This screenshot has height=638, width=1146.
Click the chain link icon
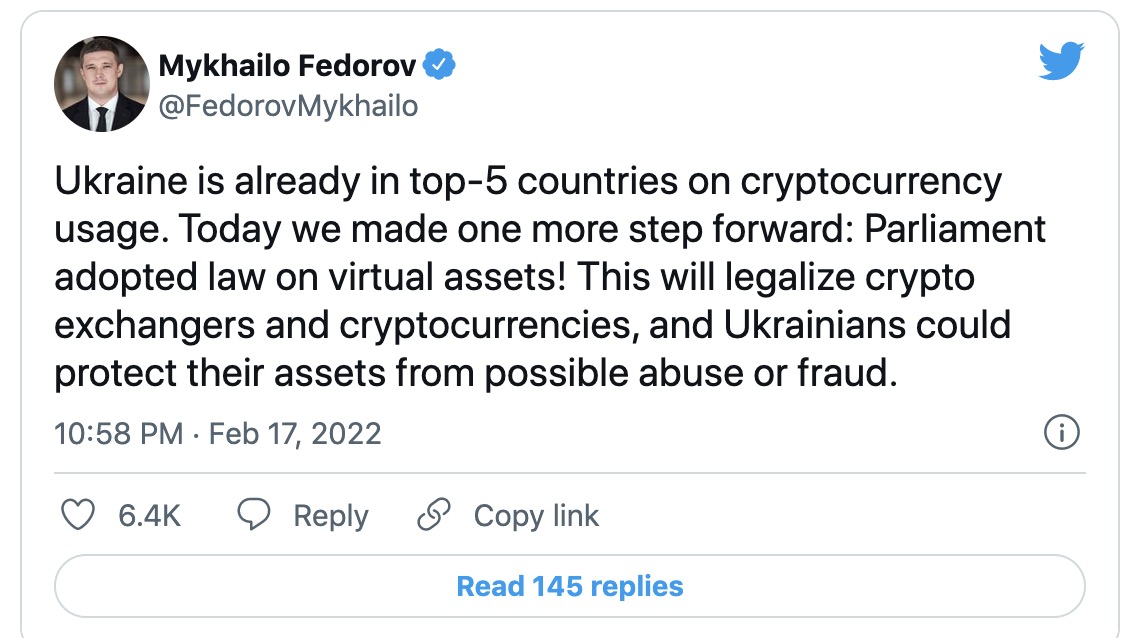[434, 515]
